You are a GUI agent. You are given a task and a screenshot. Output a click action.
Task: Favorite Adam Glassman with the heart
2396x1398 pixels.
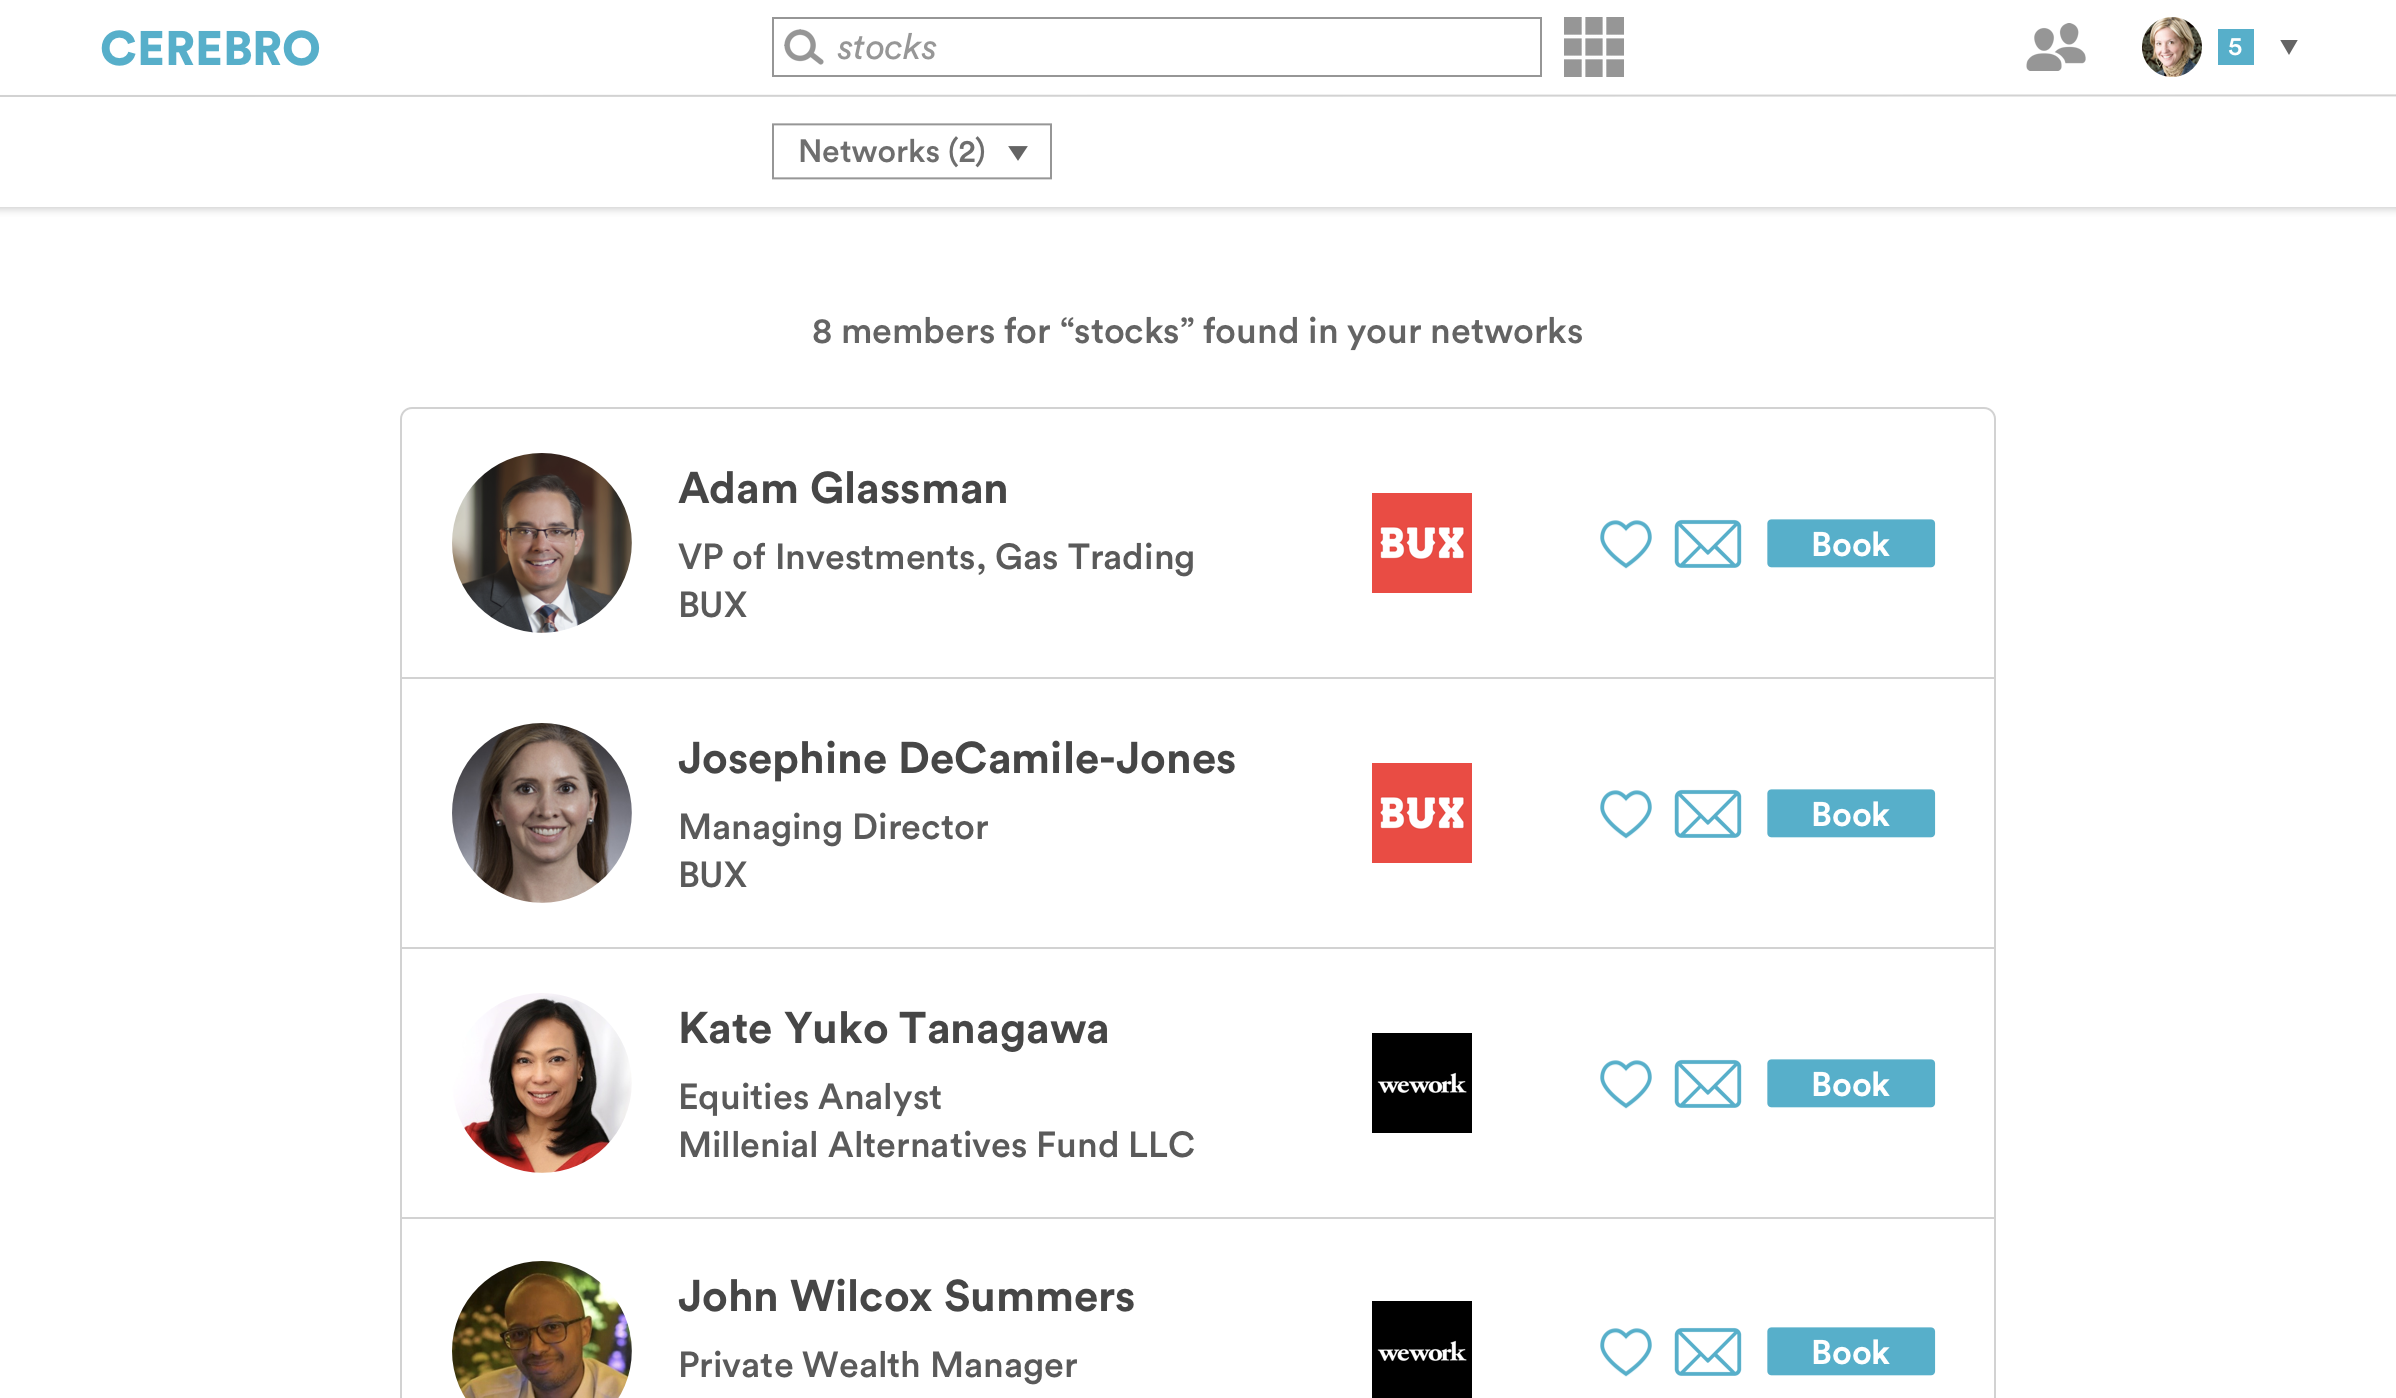(1625, 544)
